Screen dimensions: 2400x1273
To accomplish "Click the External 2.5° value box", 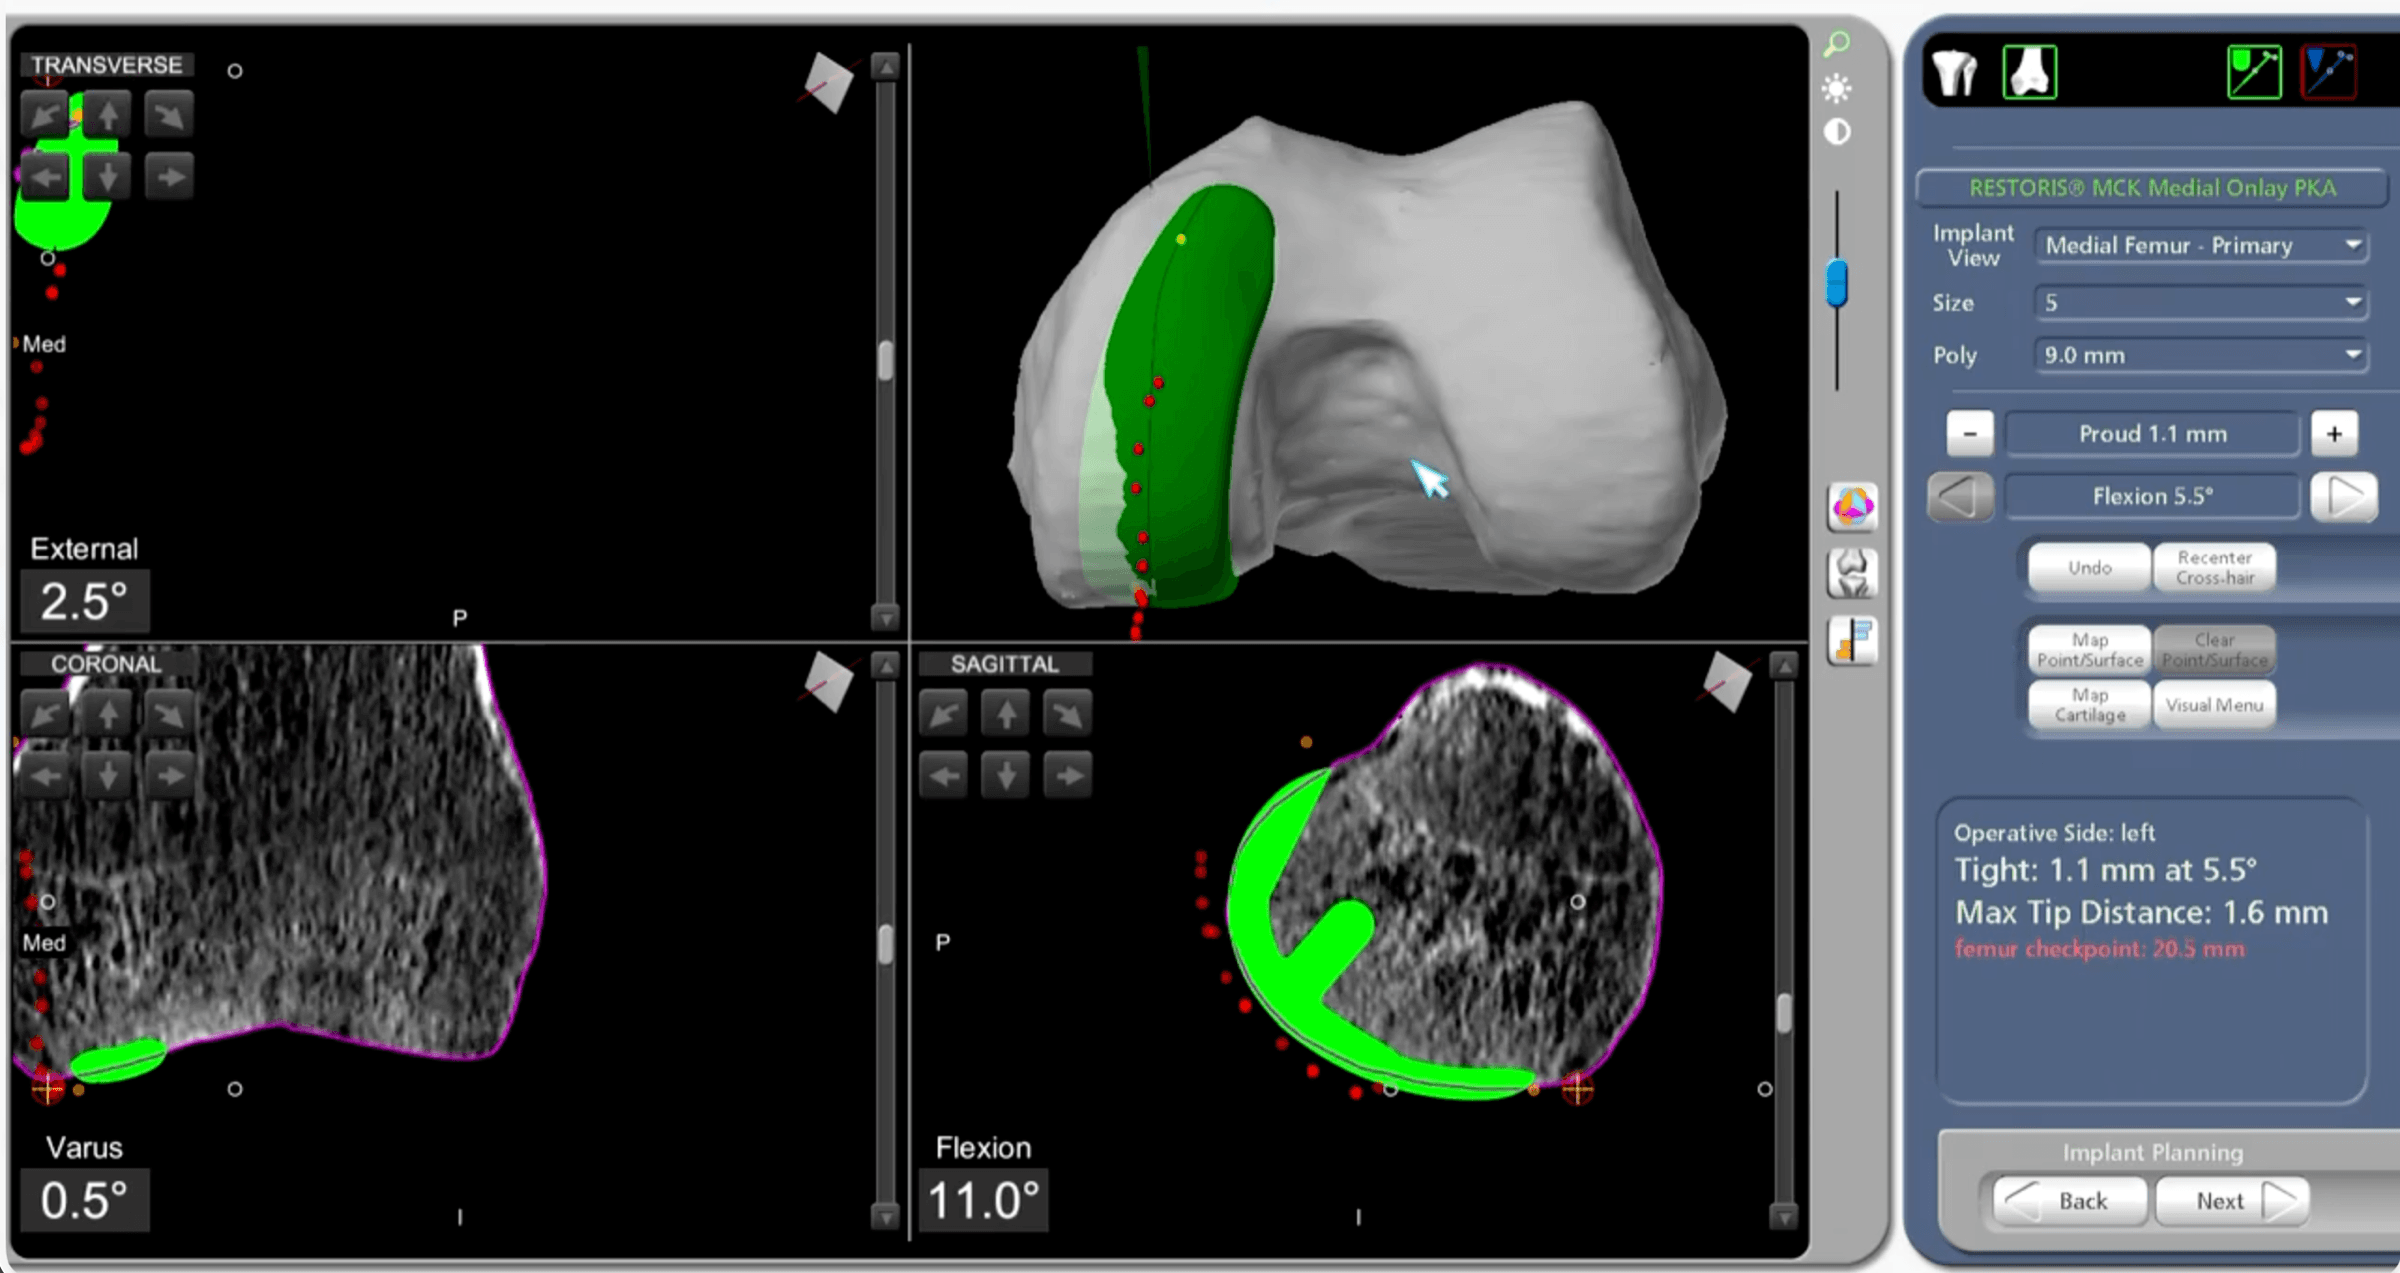I will point(85,601).
